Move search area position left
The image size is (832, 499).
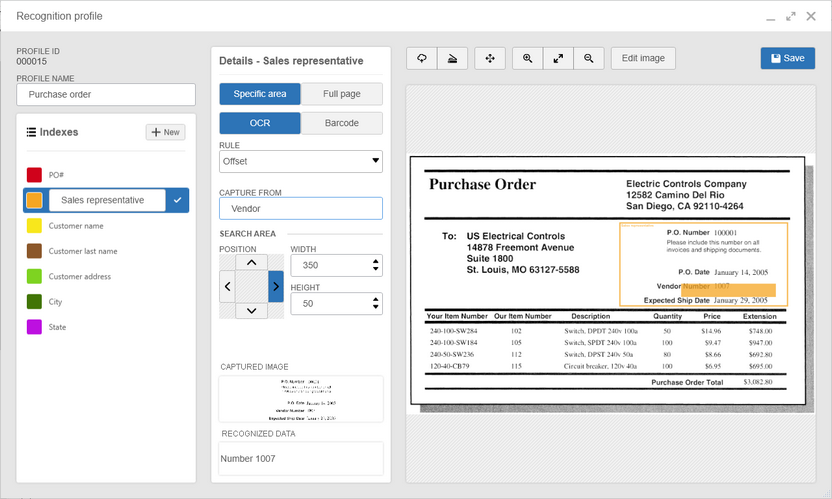[227, 287]
